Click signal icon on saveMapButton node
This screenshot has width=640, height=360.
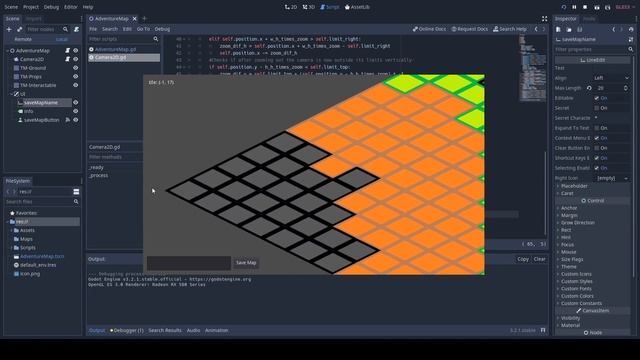[68, 120]
